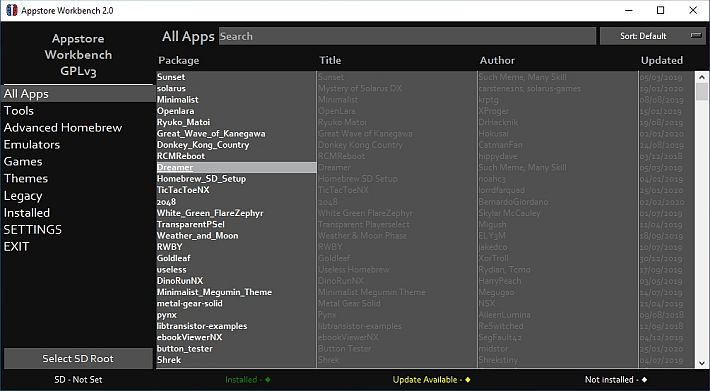The width and height of the screenshot is (710, 391).
Task: Select the Great_Wave_of_Kanegawa package
Action: click(x=236, y=134)
